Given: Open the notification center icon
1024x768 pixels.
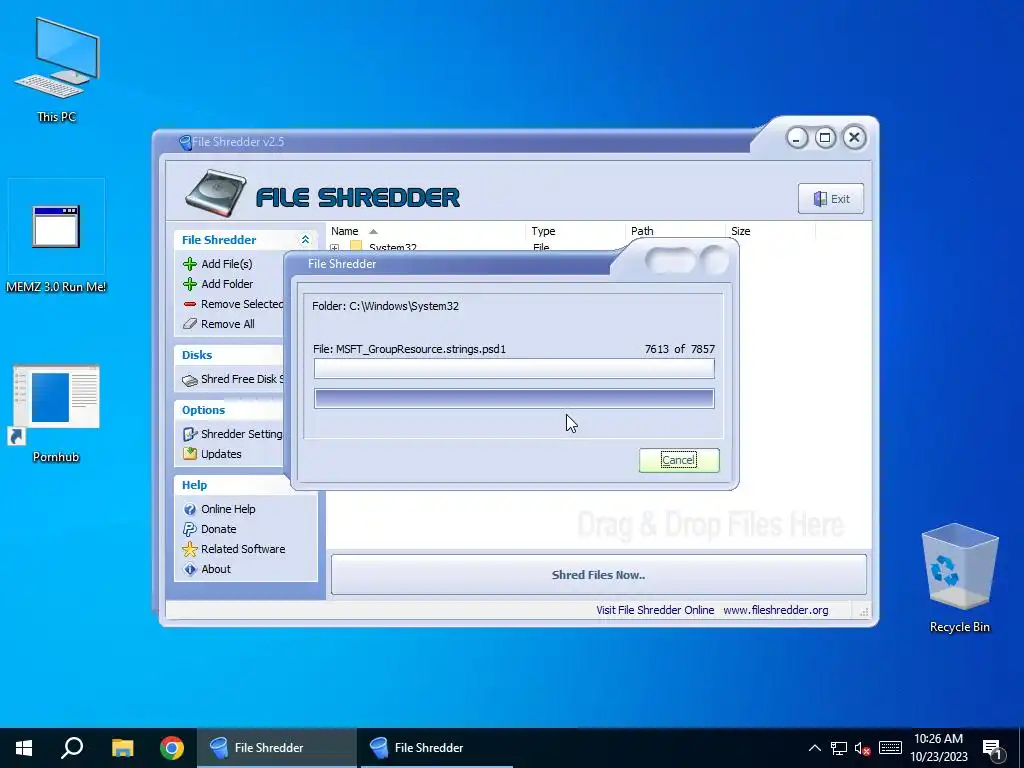Looking at the screenshot, I should click(x=992, y=749).
